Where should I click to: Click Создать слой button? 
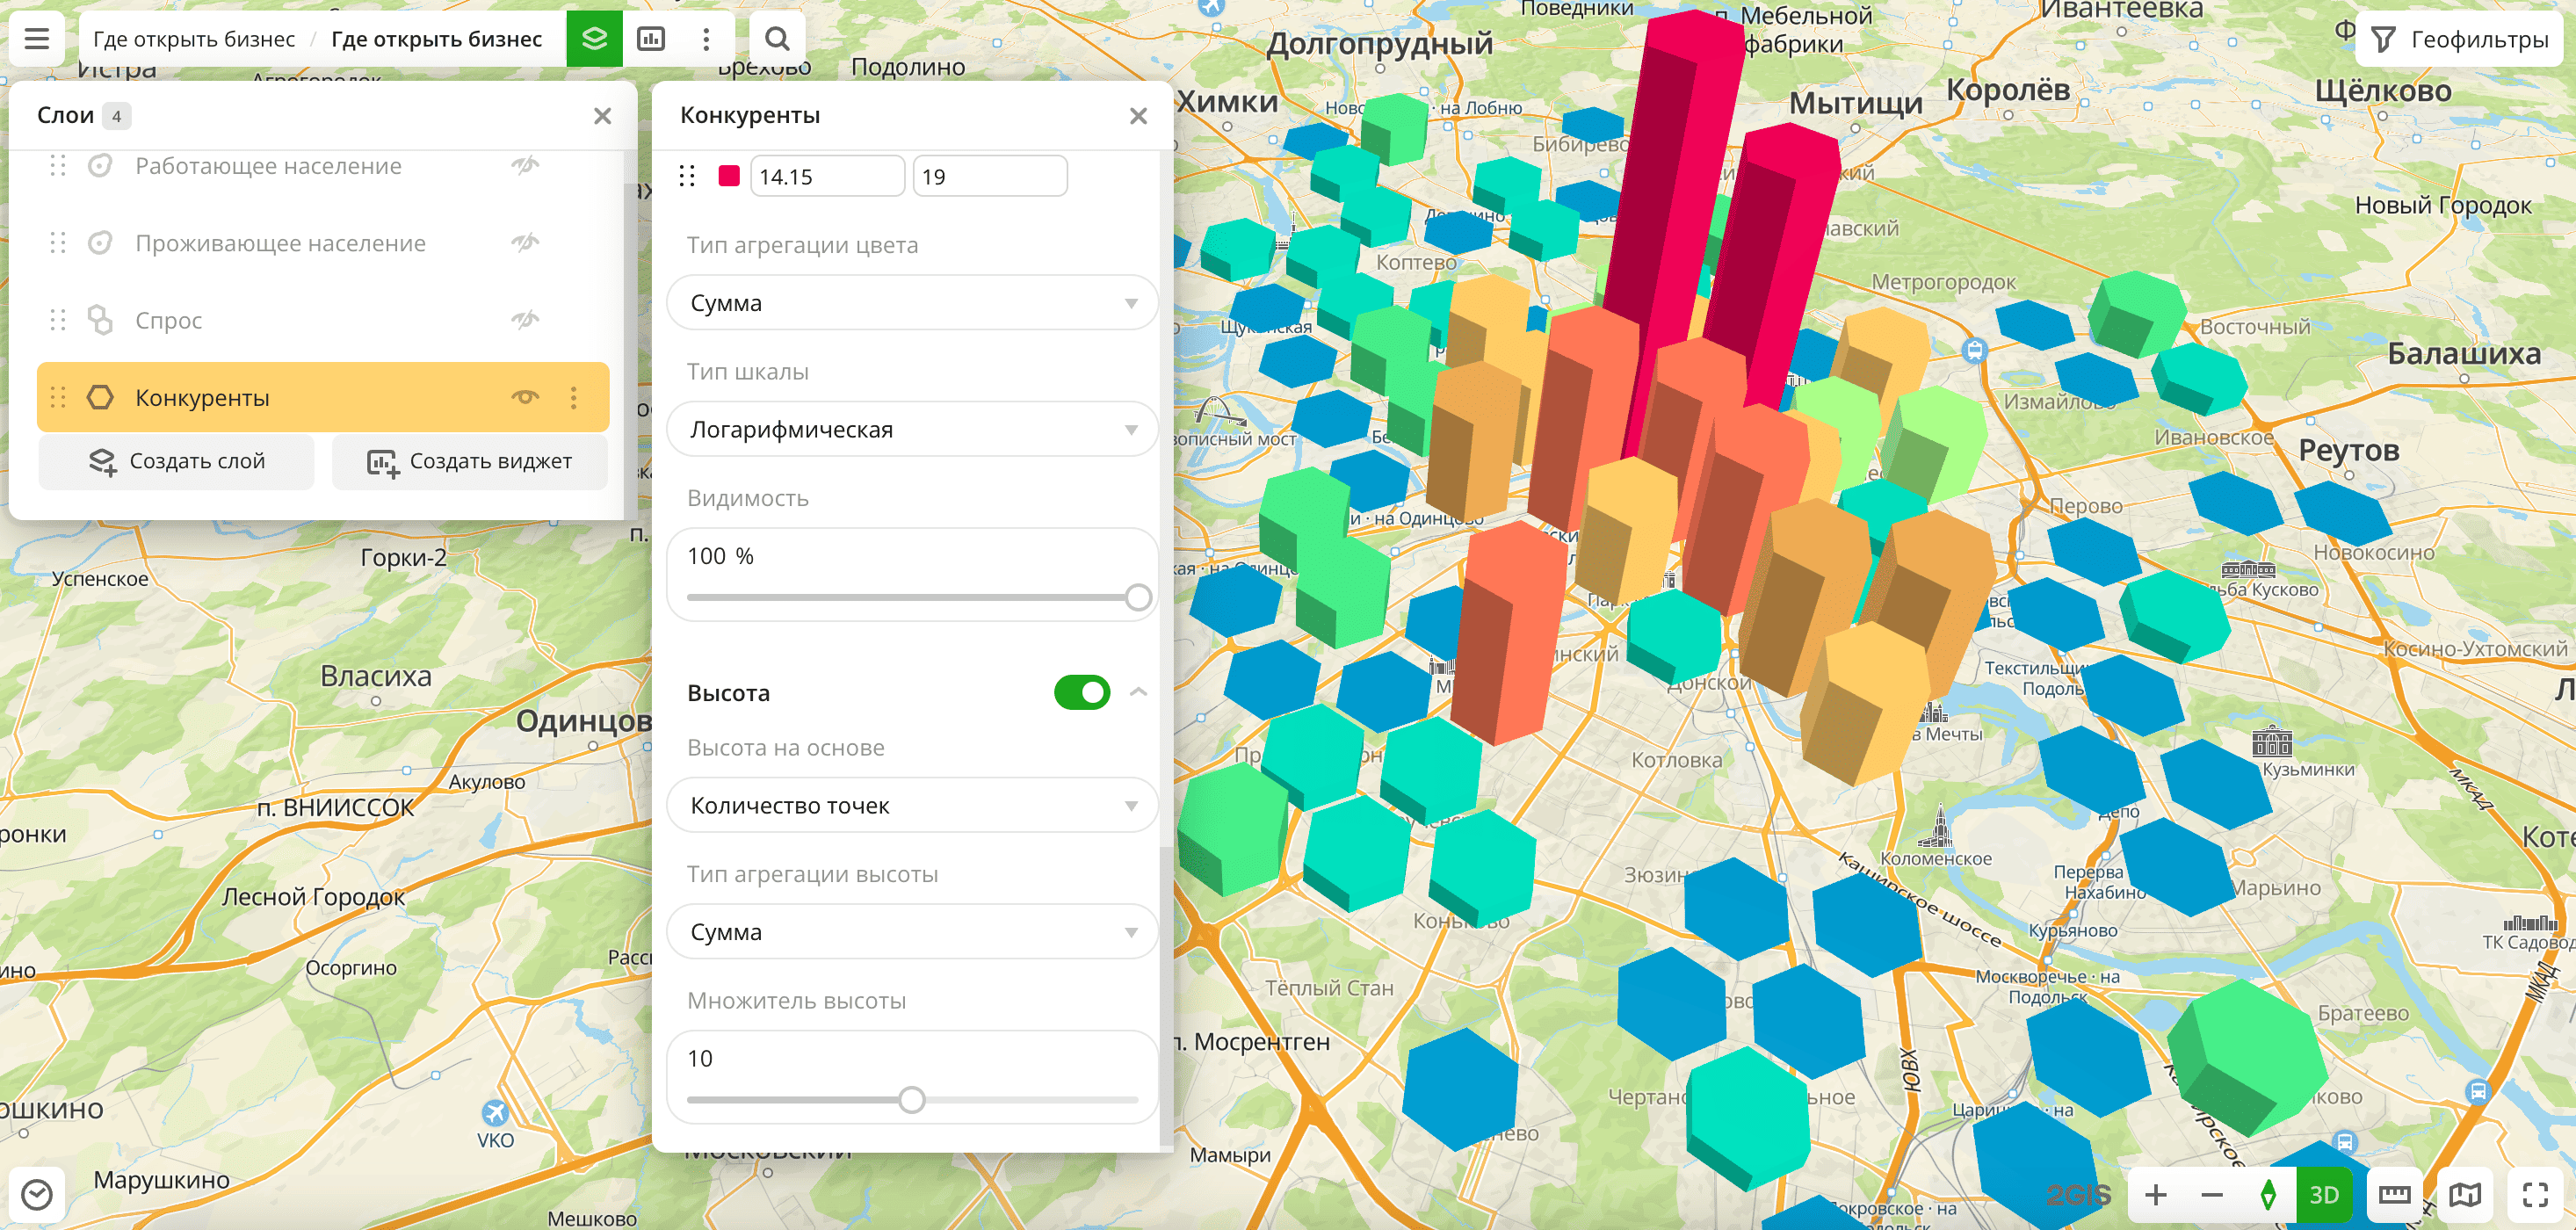[x=177, y=461]
